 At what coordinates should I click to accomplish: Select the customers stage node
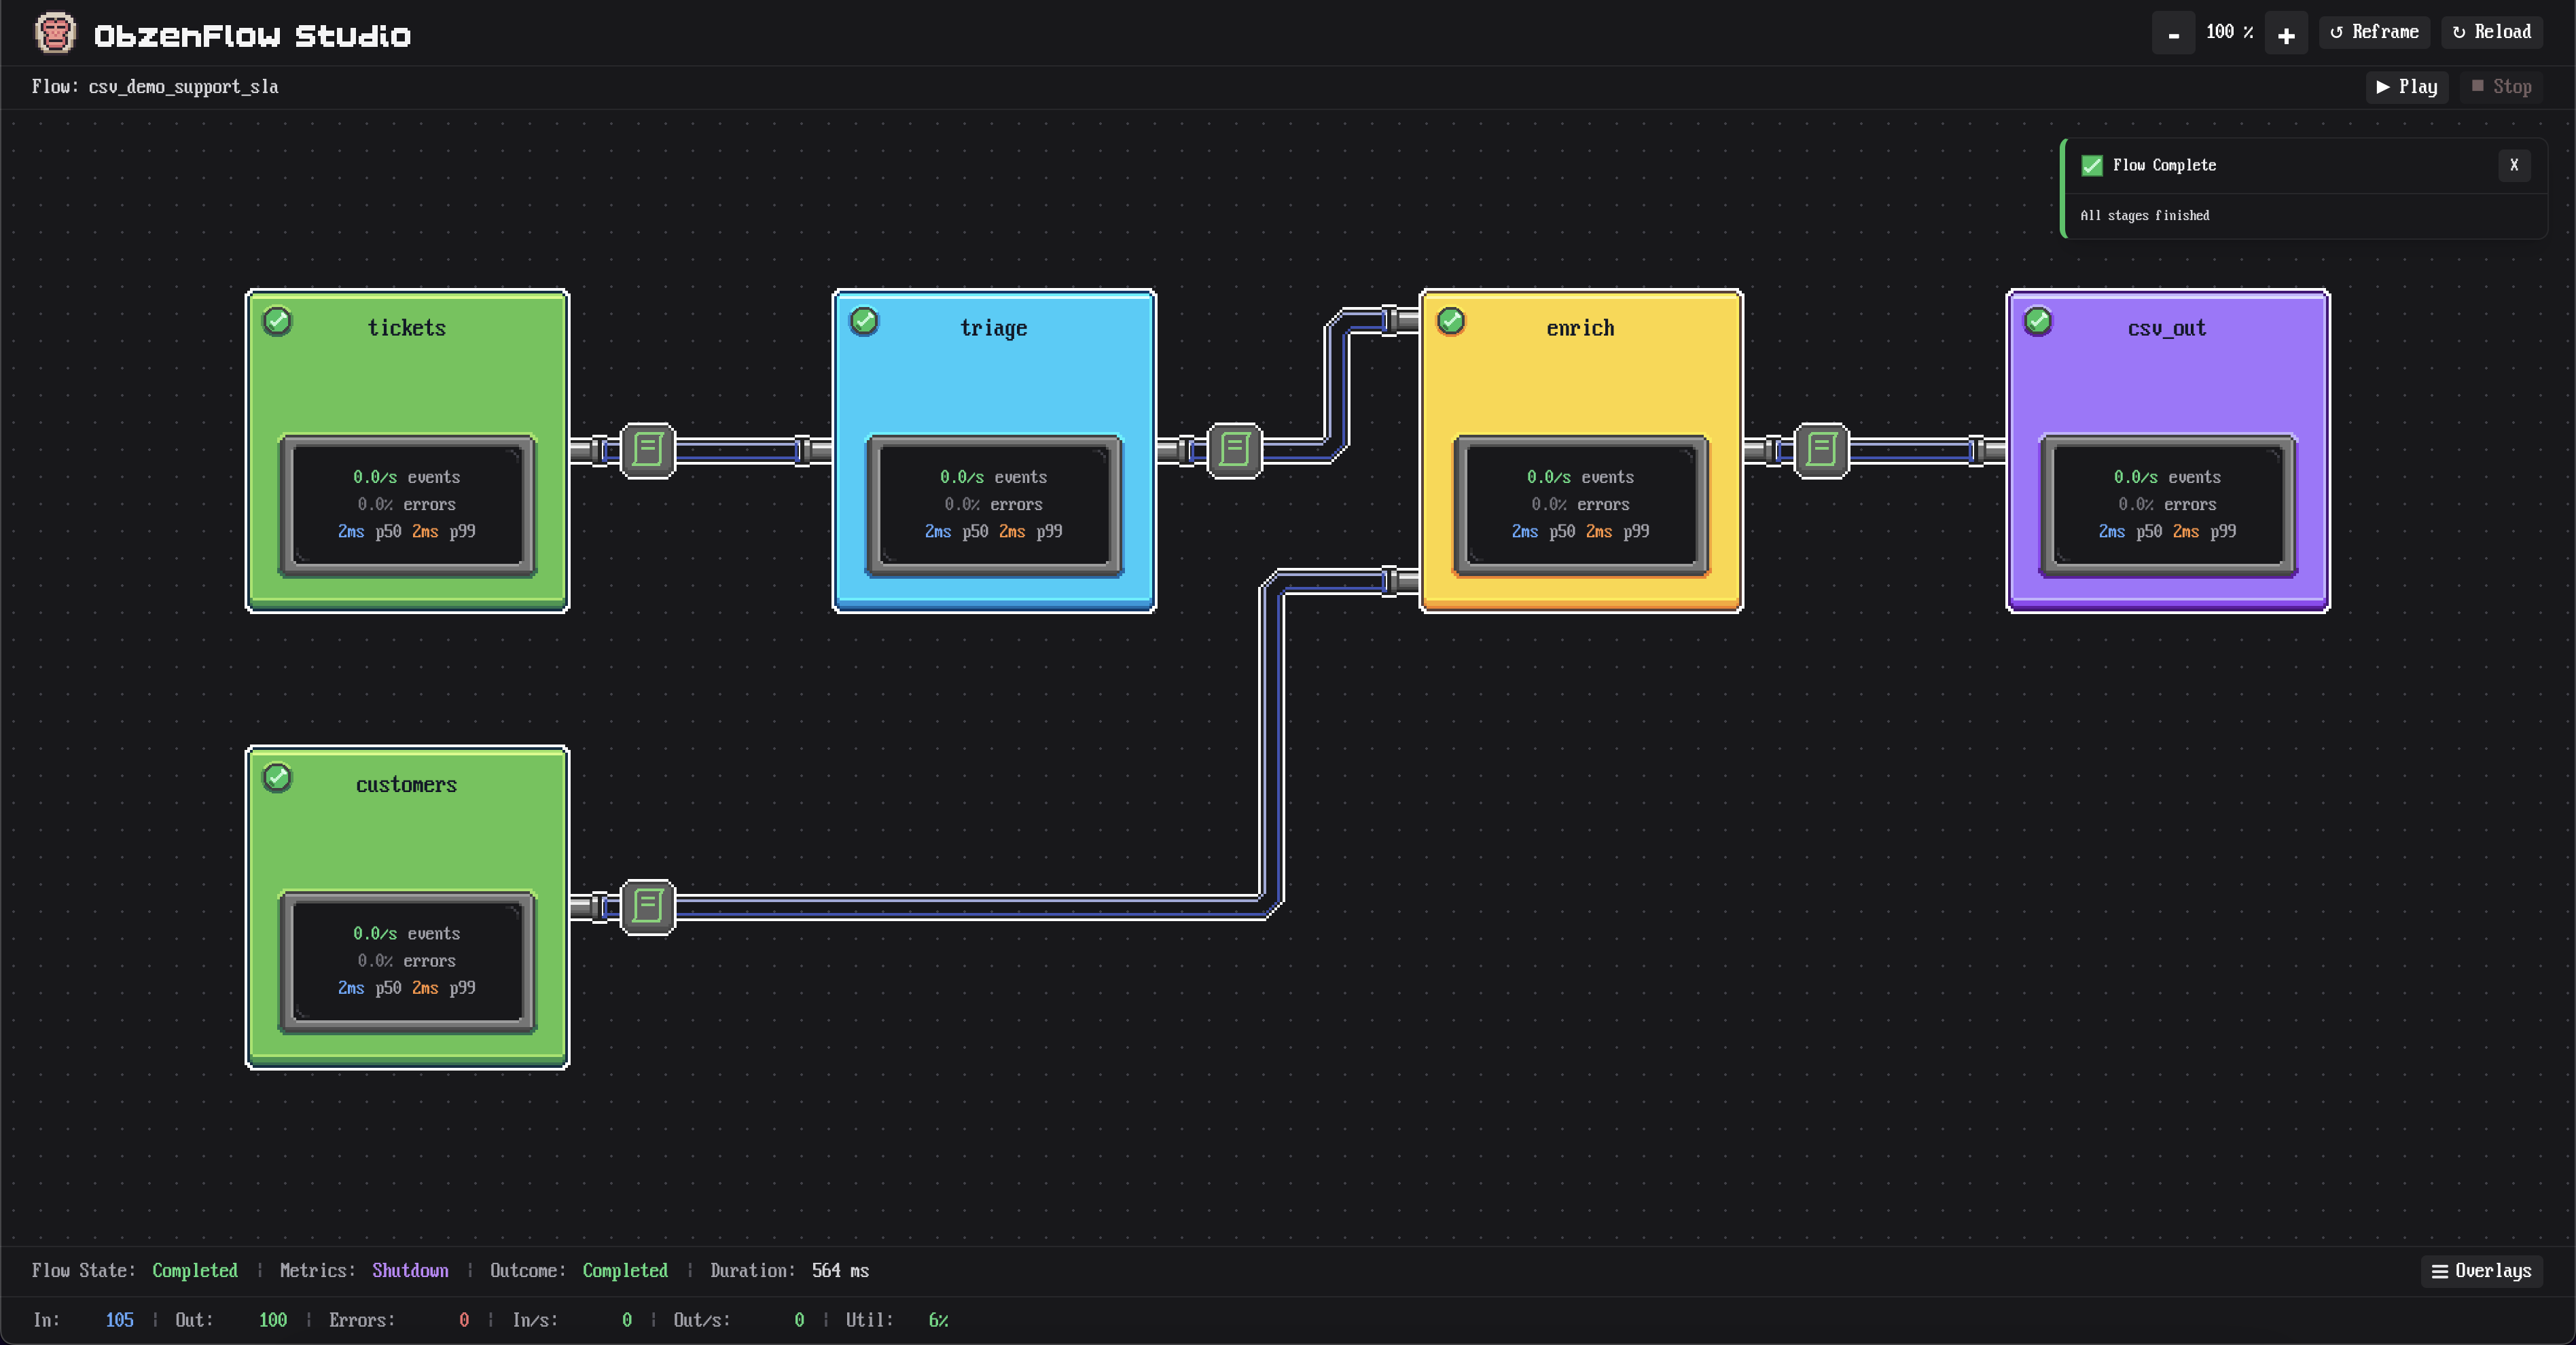407,907
